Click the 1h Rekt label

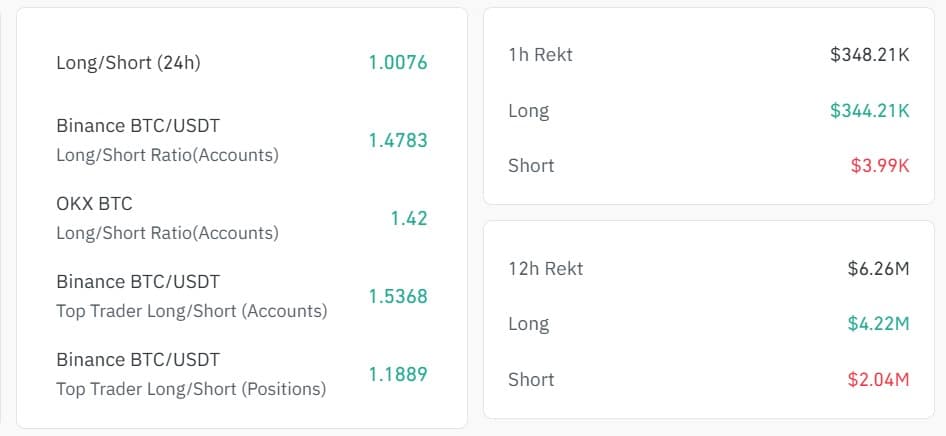pos(541,55)
